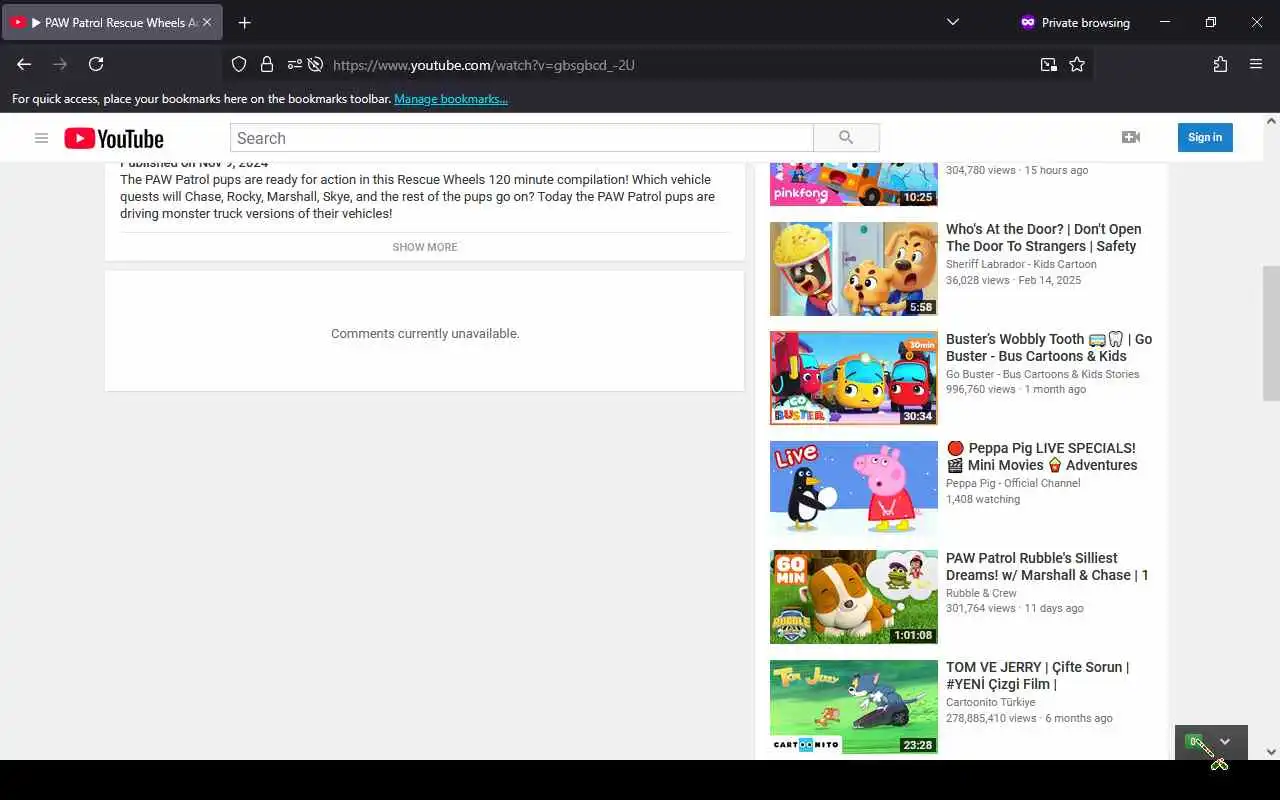The width and height of the screenshot is (1280, 800).
Task: Open Go Buster - Bus Cartoons channel name
Action: (1043, 374)
